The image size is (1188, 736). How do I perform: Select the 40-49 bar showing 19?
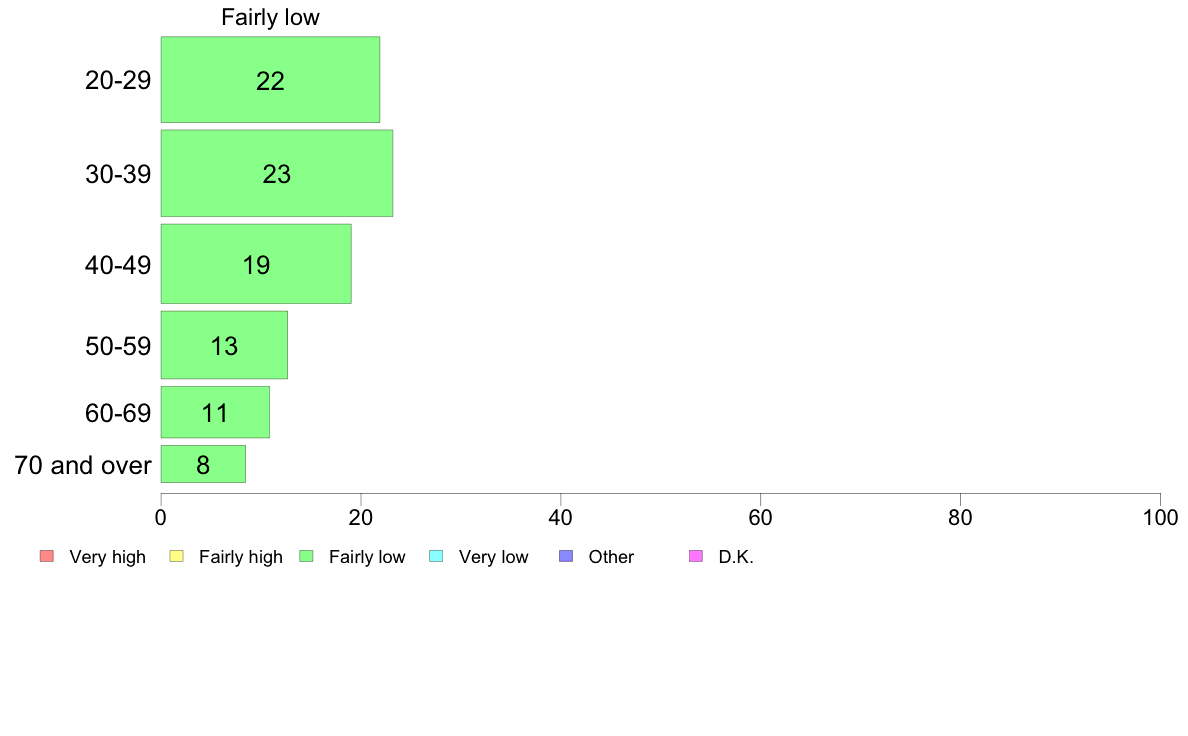tap(256, 264)
